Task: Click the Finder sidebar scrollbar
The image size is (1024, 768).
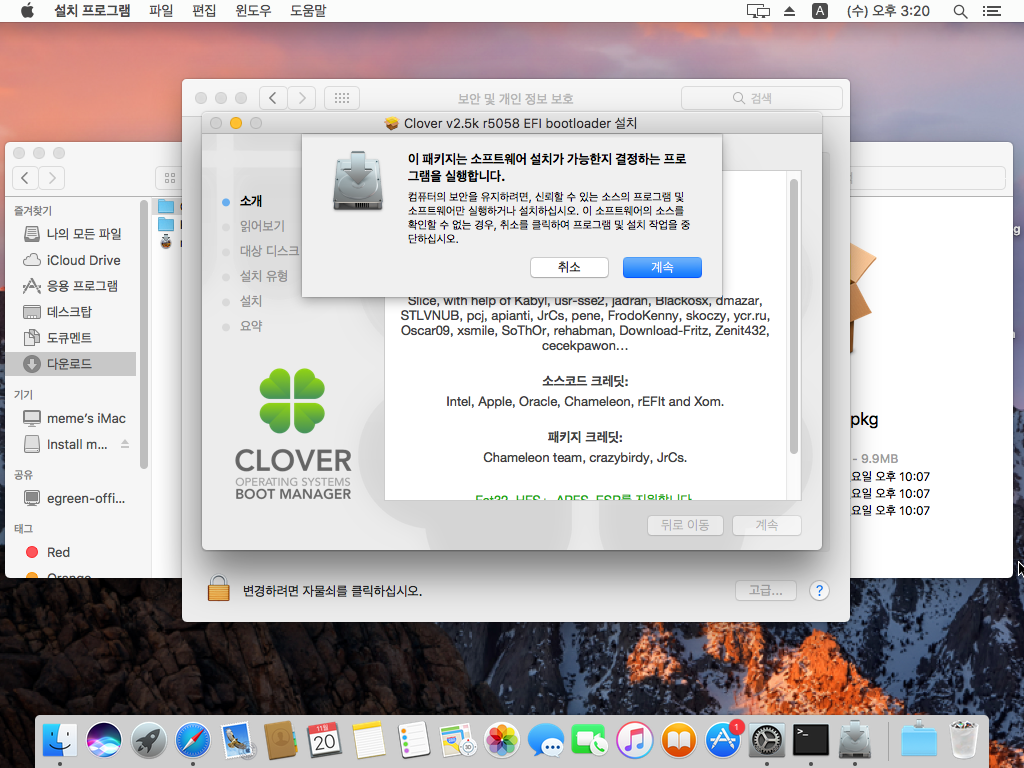Action: 144,334
